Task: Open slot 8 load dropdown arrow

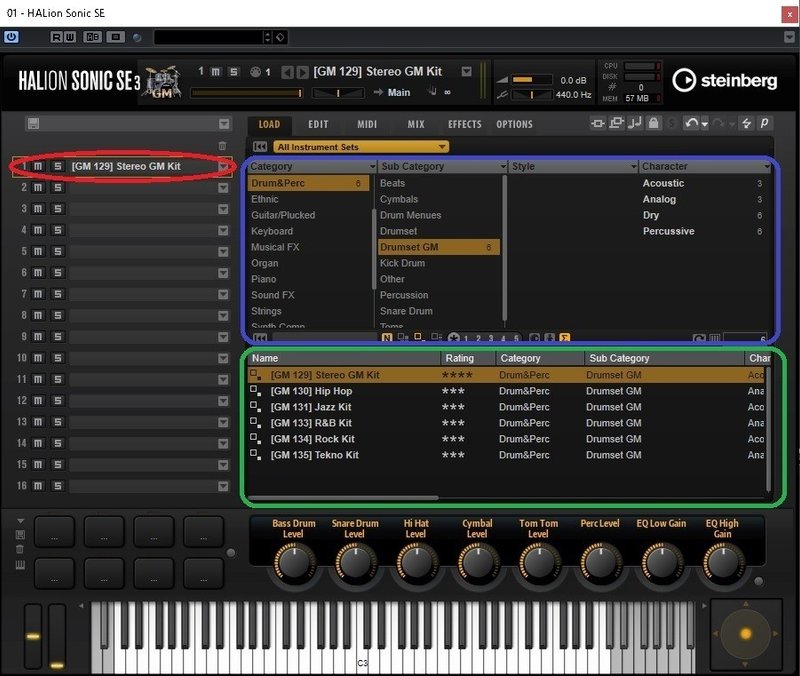Action: pyautogui.click(x=223, y=315)
